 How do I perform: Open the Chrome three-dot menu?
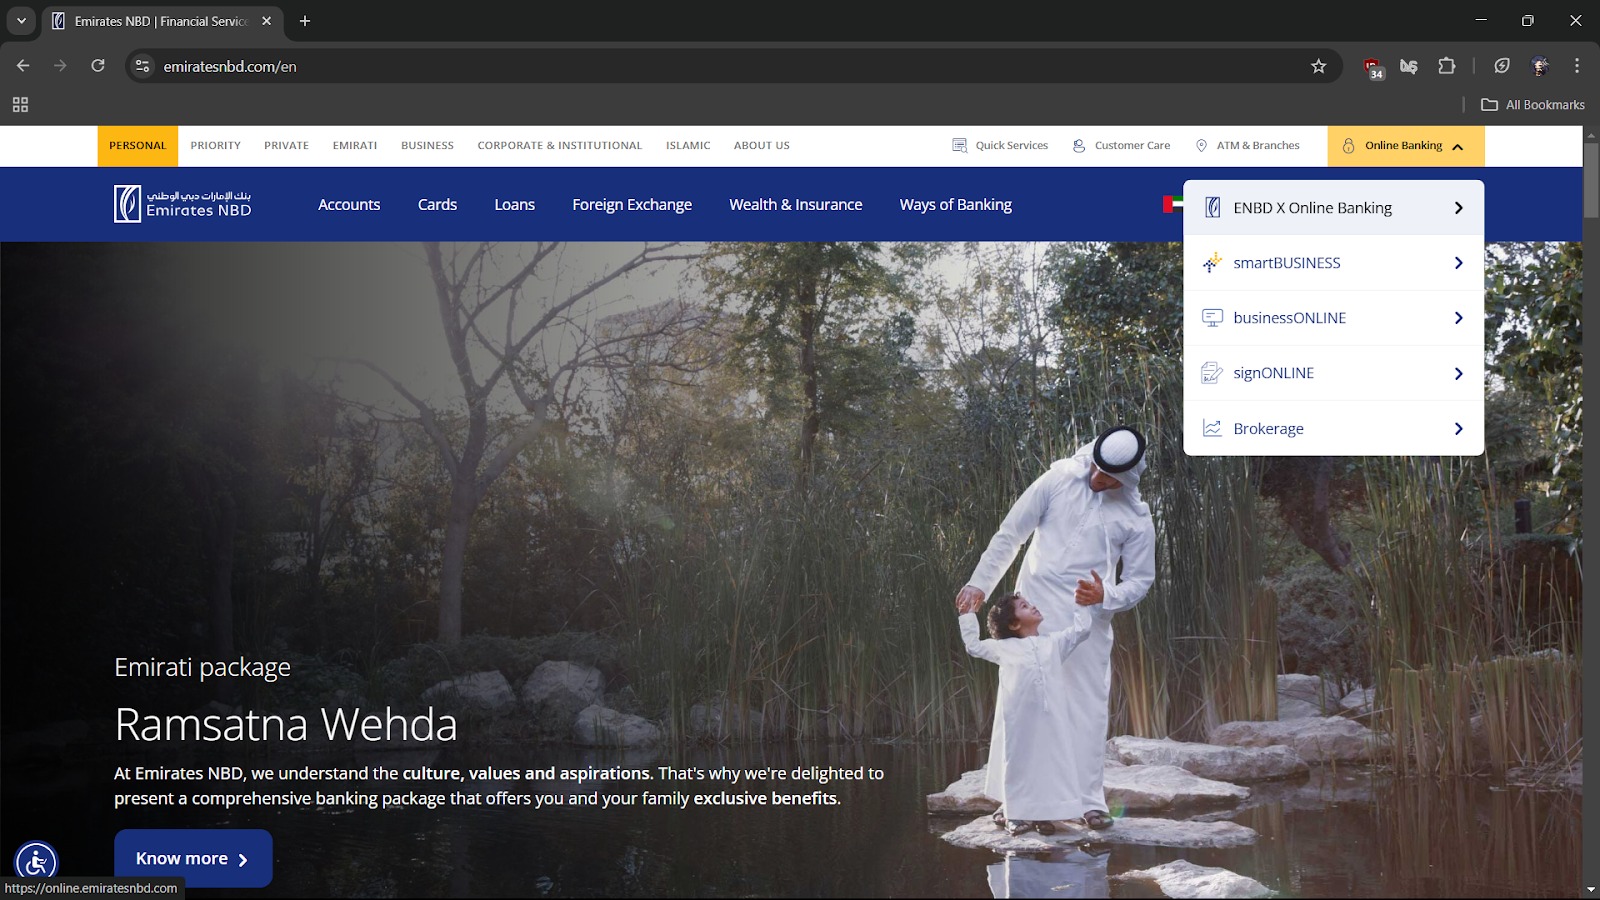[x=1577, y=66]
